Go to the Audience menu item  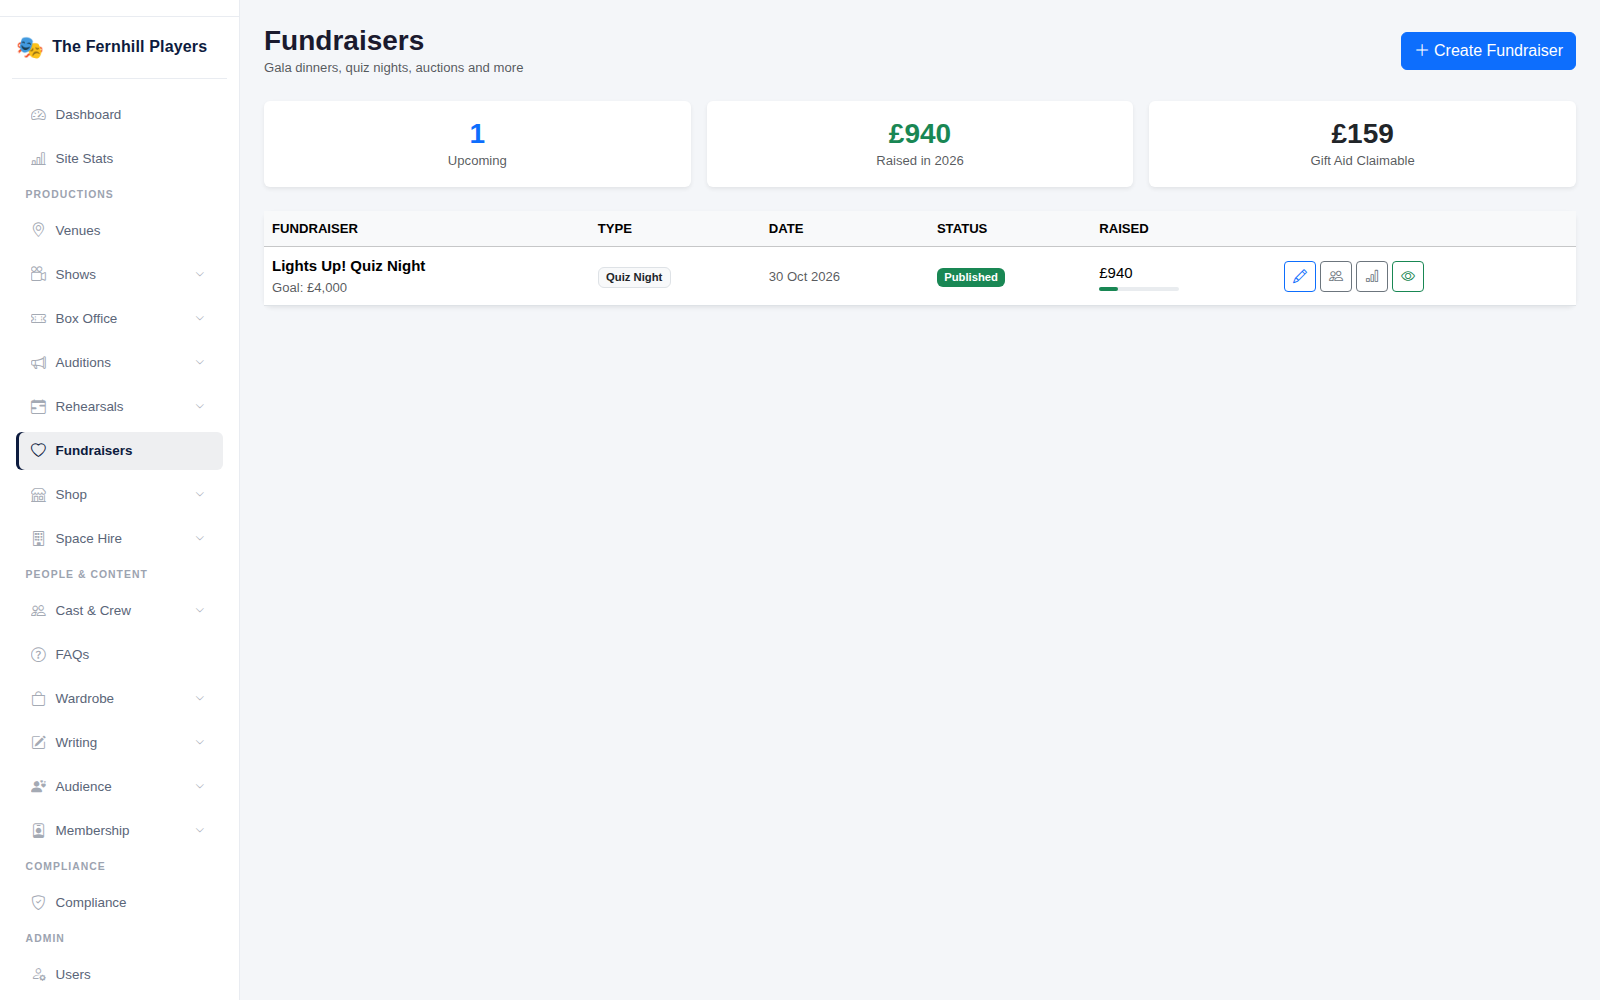[x=119, y=786]
